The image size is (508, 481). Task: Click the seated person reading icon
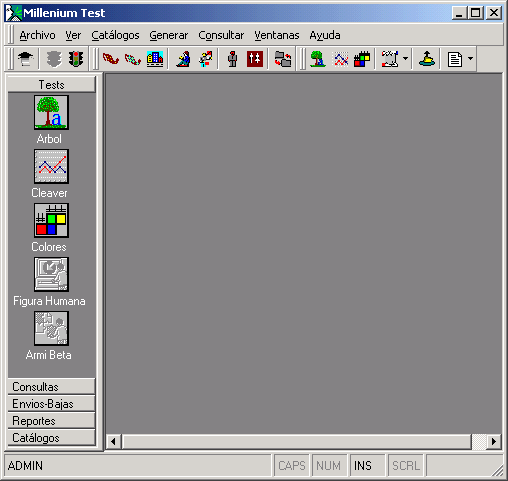(x=183, y=59)
